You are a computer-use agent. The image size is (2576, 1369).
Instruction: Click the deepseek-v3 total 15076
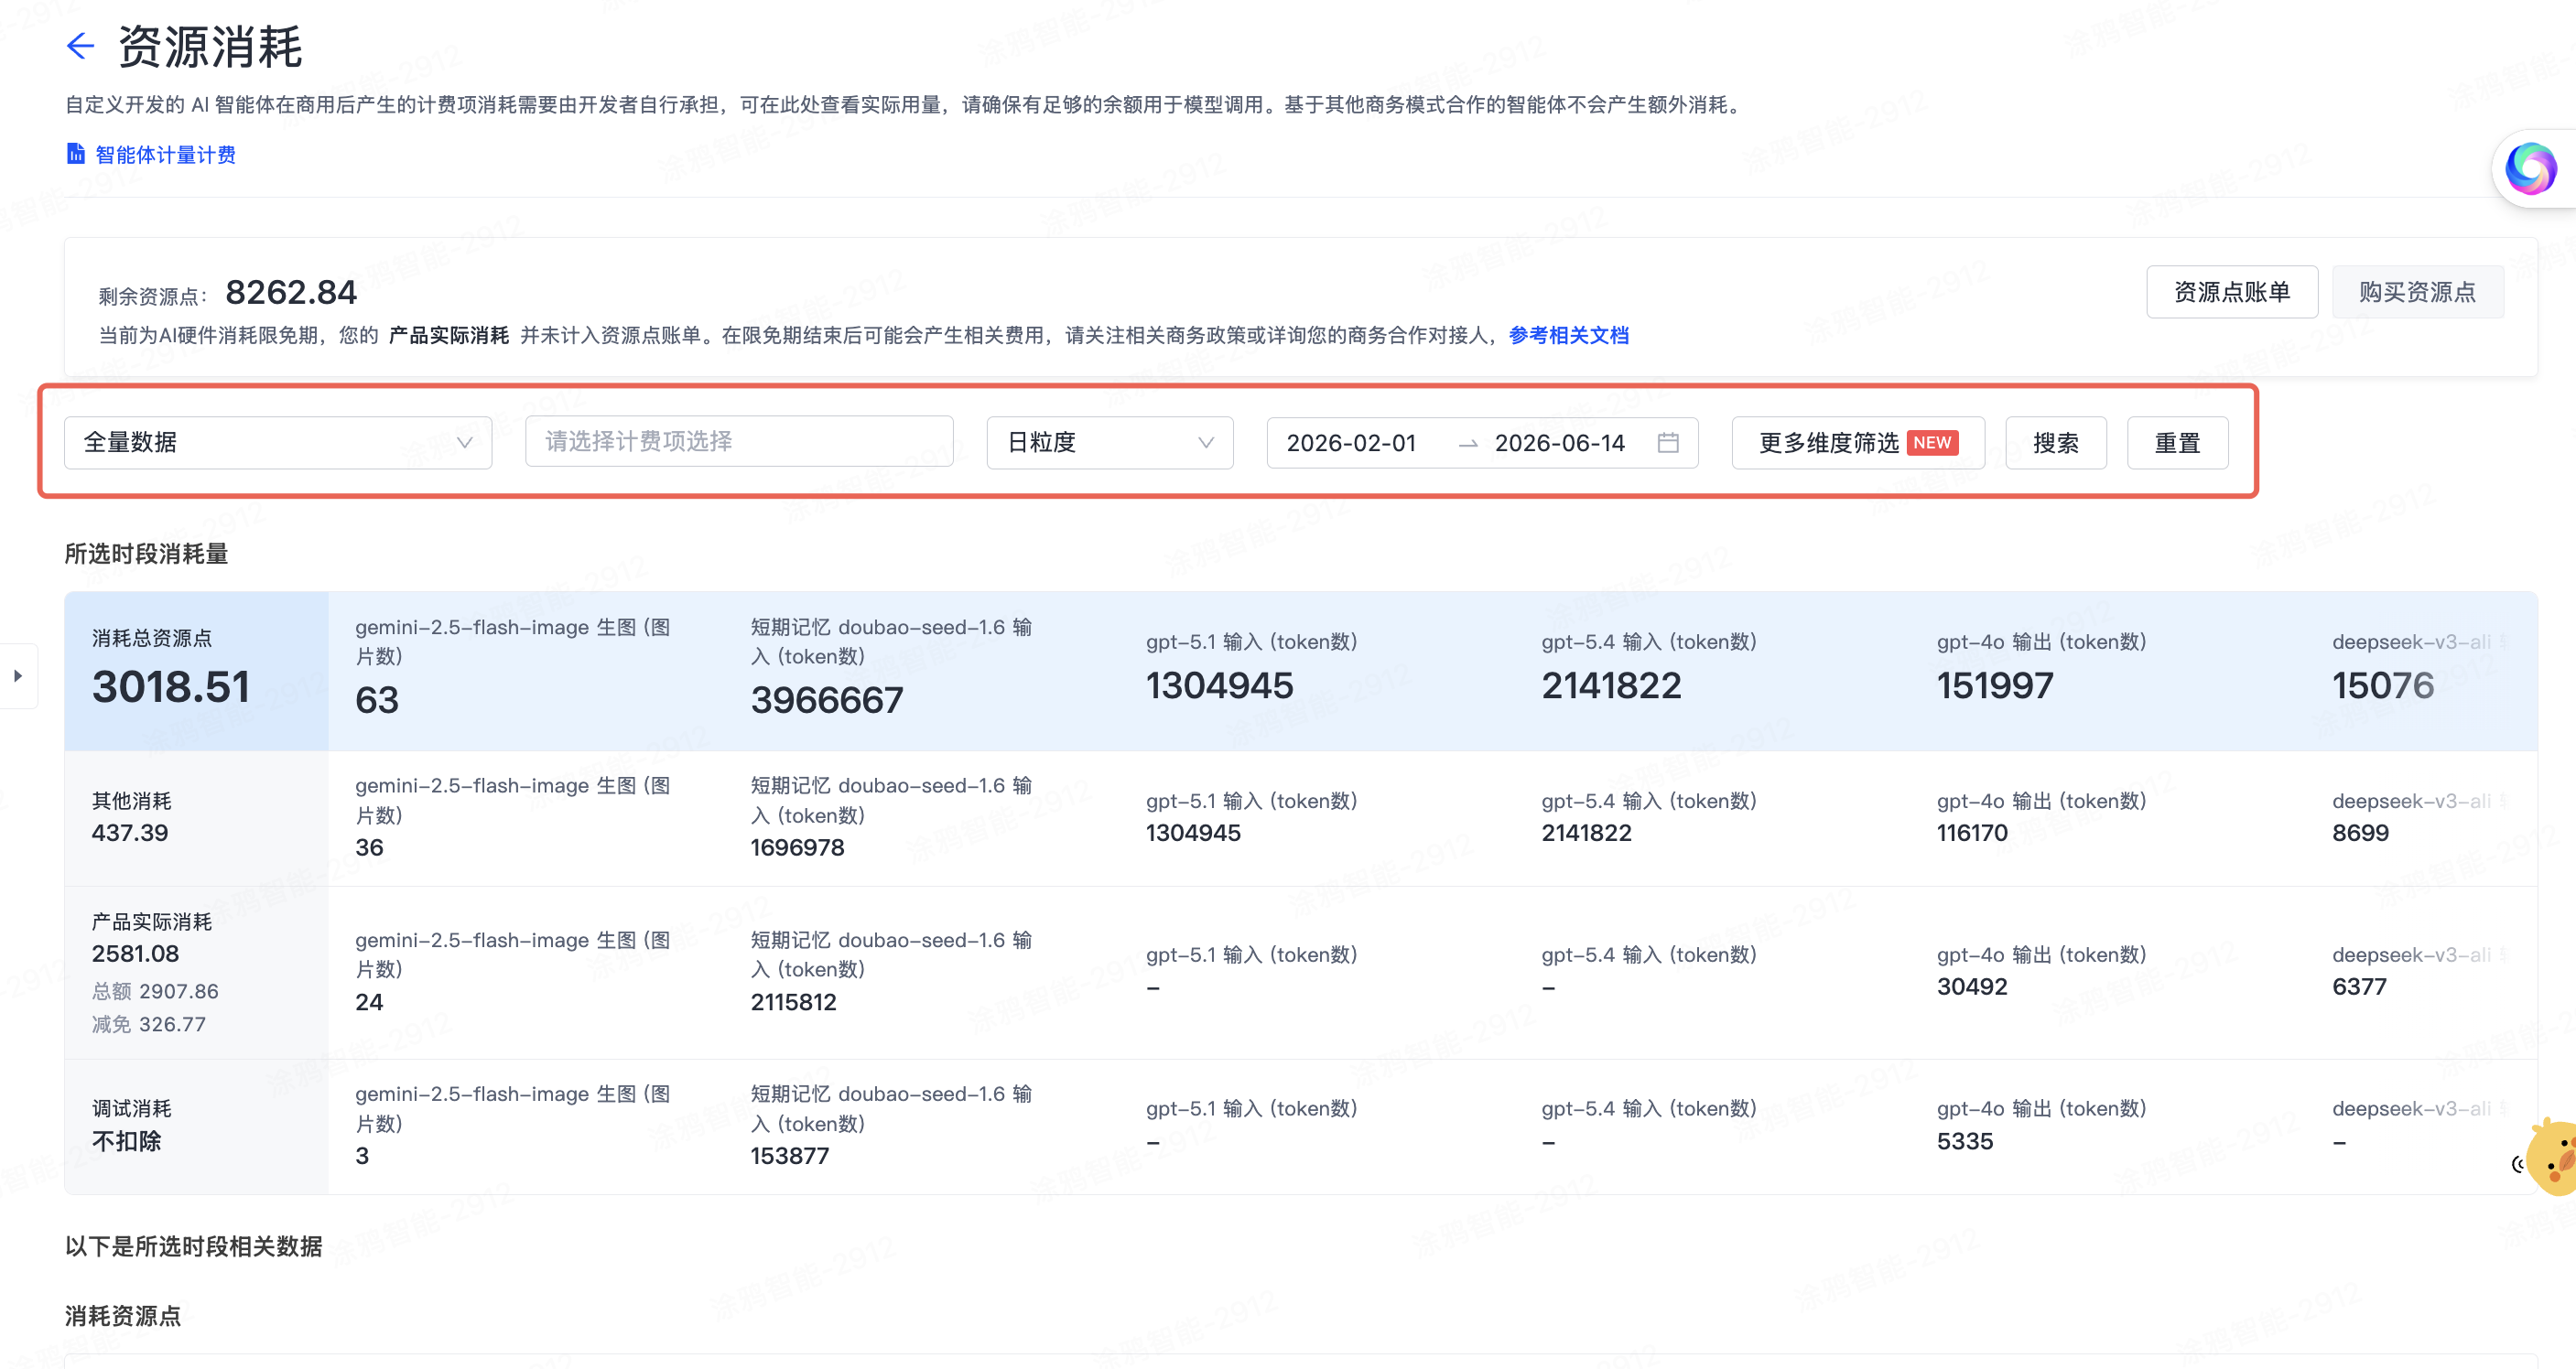(2383, 686)
